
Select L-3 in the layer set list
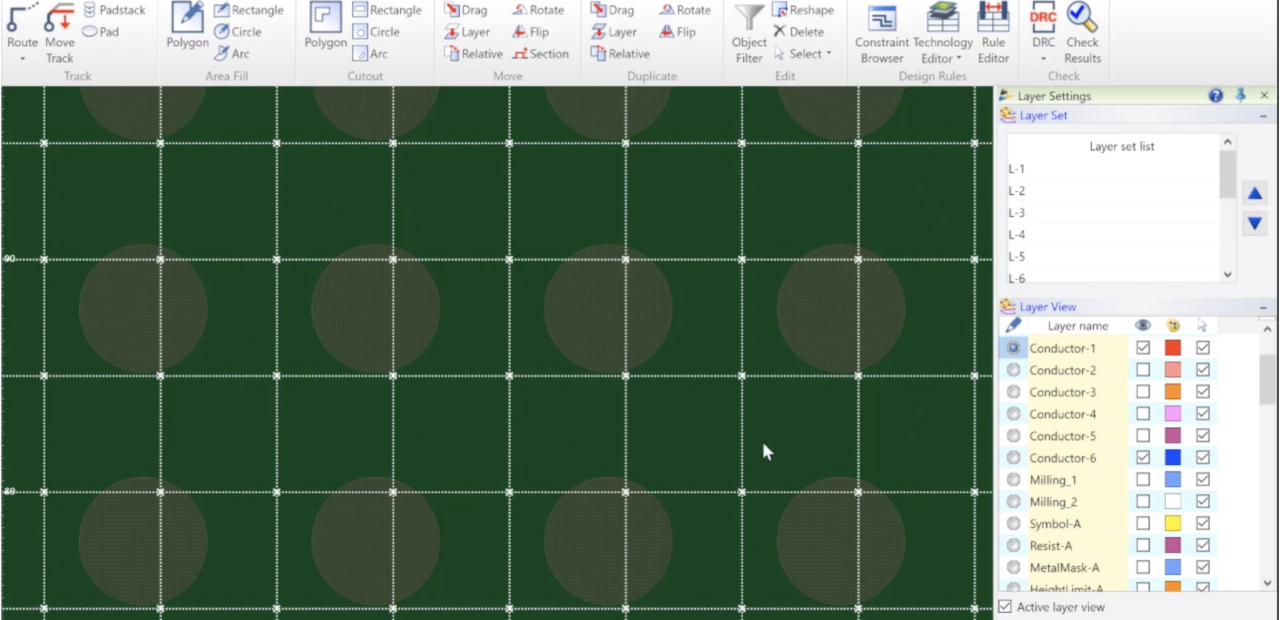1016,212
